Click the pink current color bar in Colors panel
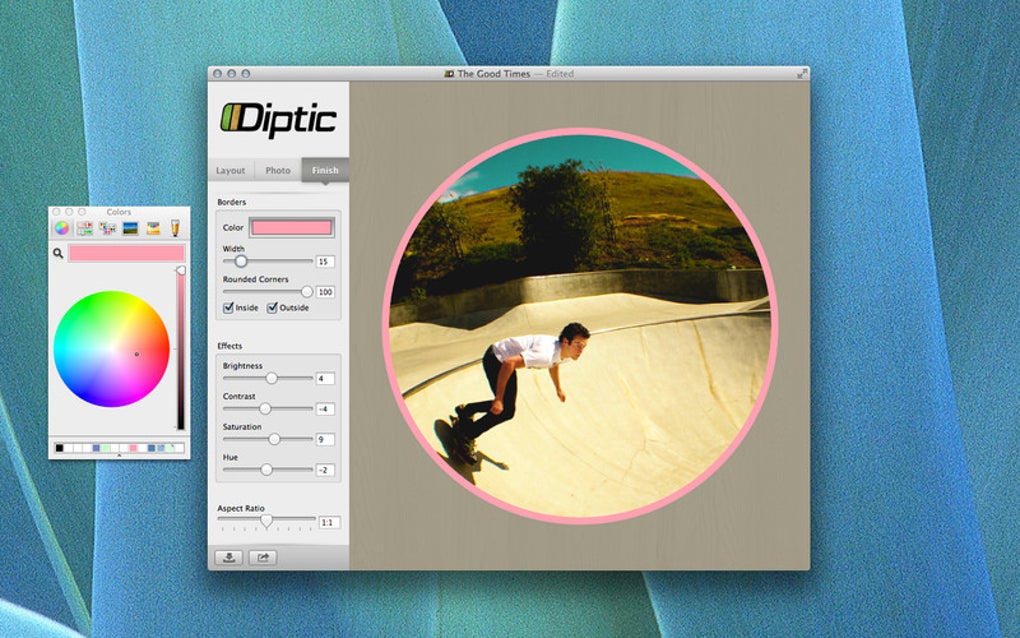Viewport: 1020px width, 638px height. click(x=127, y=253)
